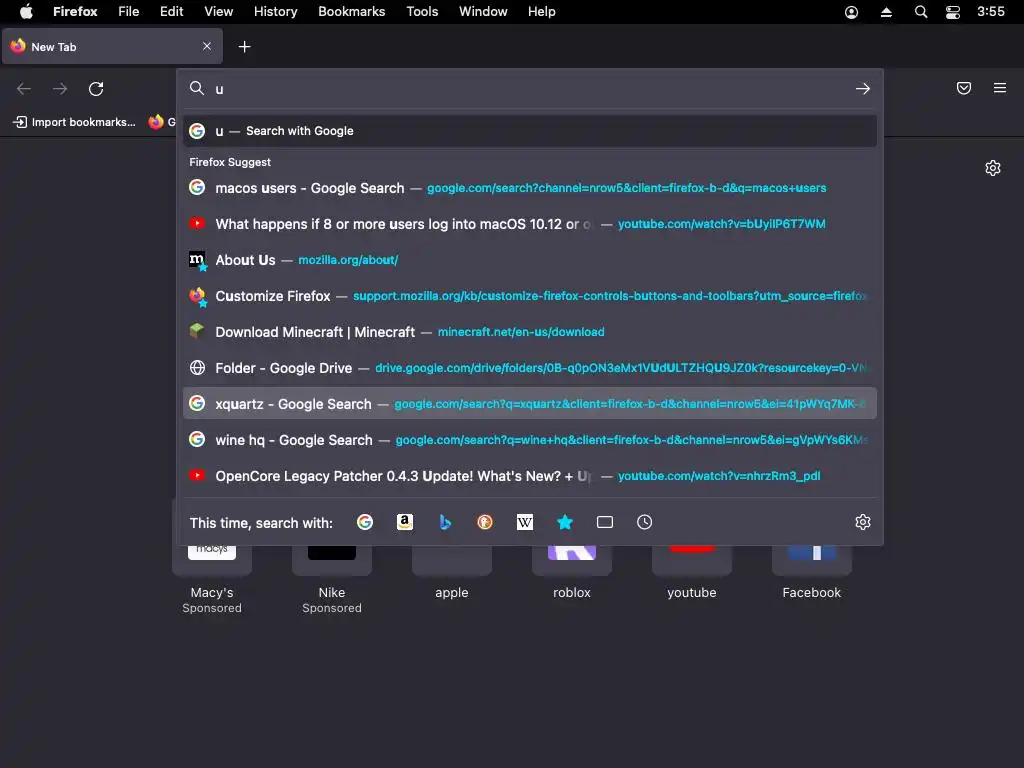
Task: Click the menu bar clock 3:55
Action: [991, 12]
